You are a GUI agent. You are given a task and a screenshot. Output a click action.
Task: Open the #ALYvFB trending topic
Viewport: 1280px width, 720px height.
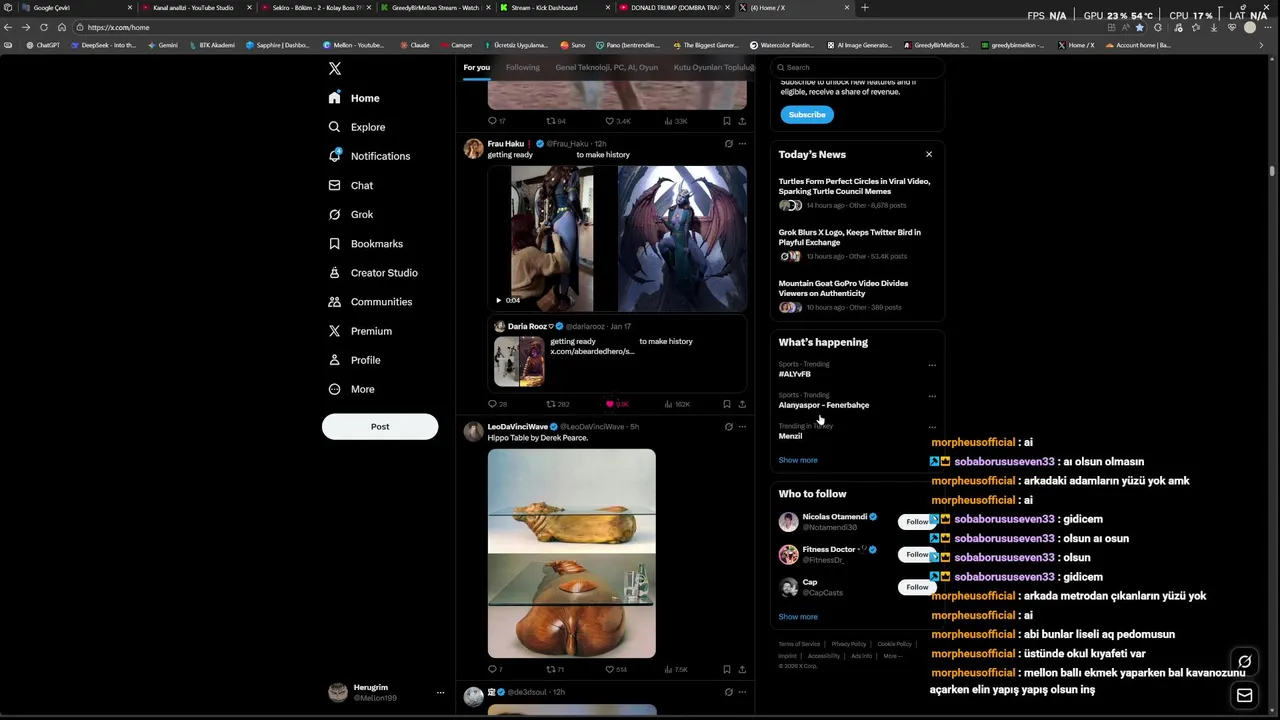795,374
